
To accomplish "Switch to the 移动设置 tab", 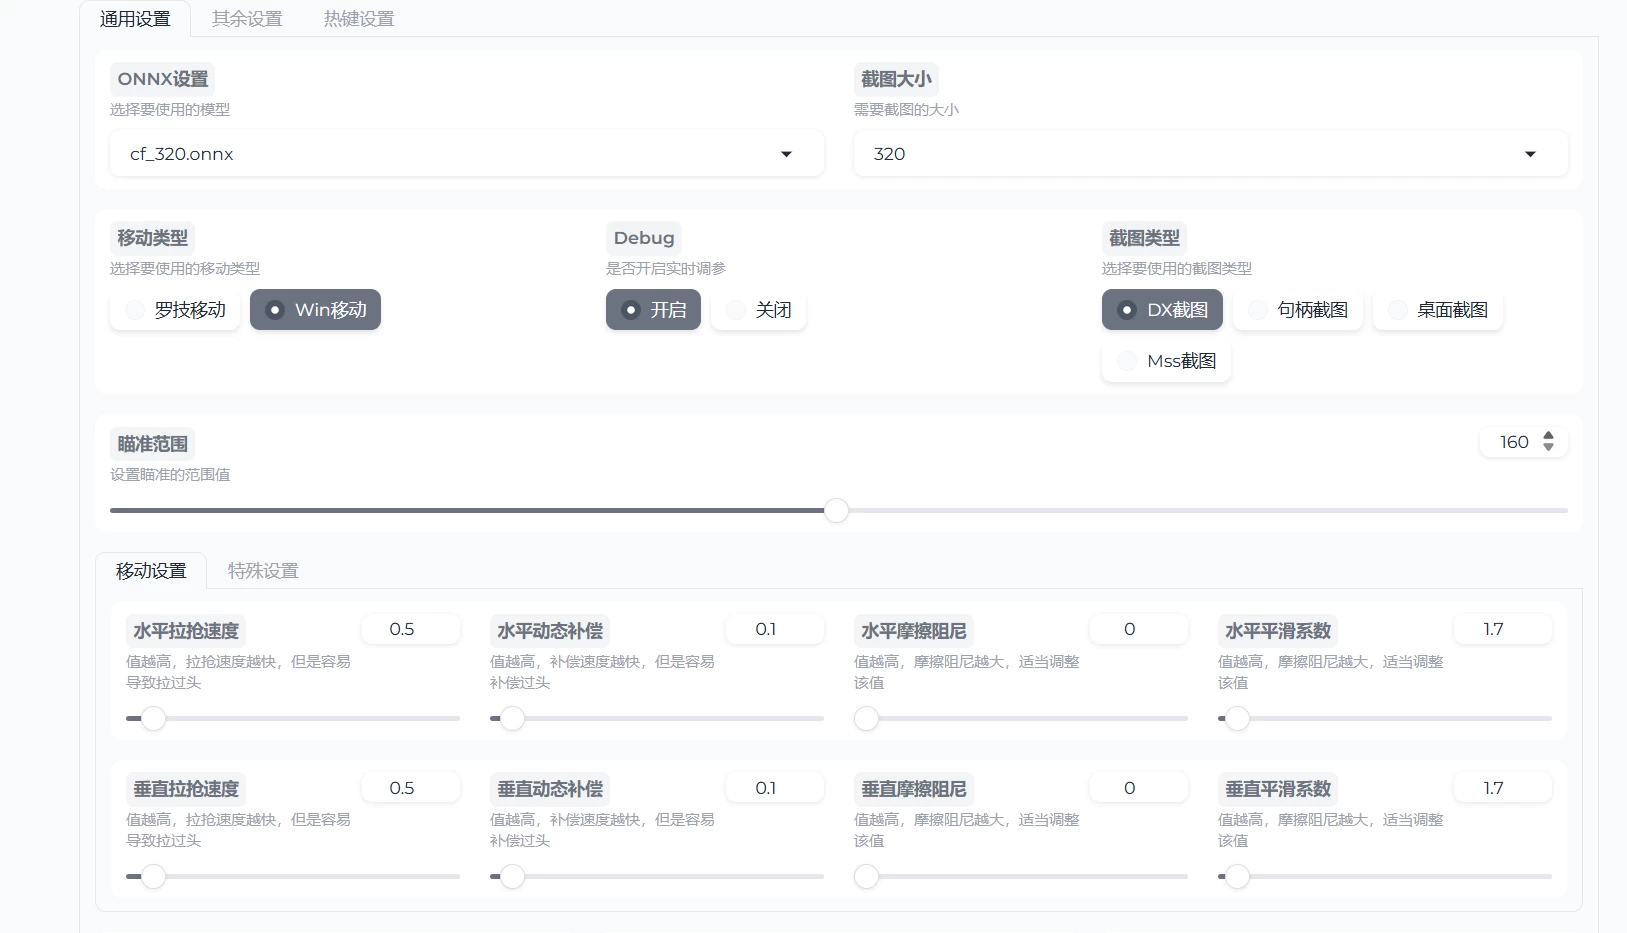I will point(150,571).
